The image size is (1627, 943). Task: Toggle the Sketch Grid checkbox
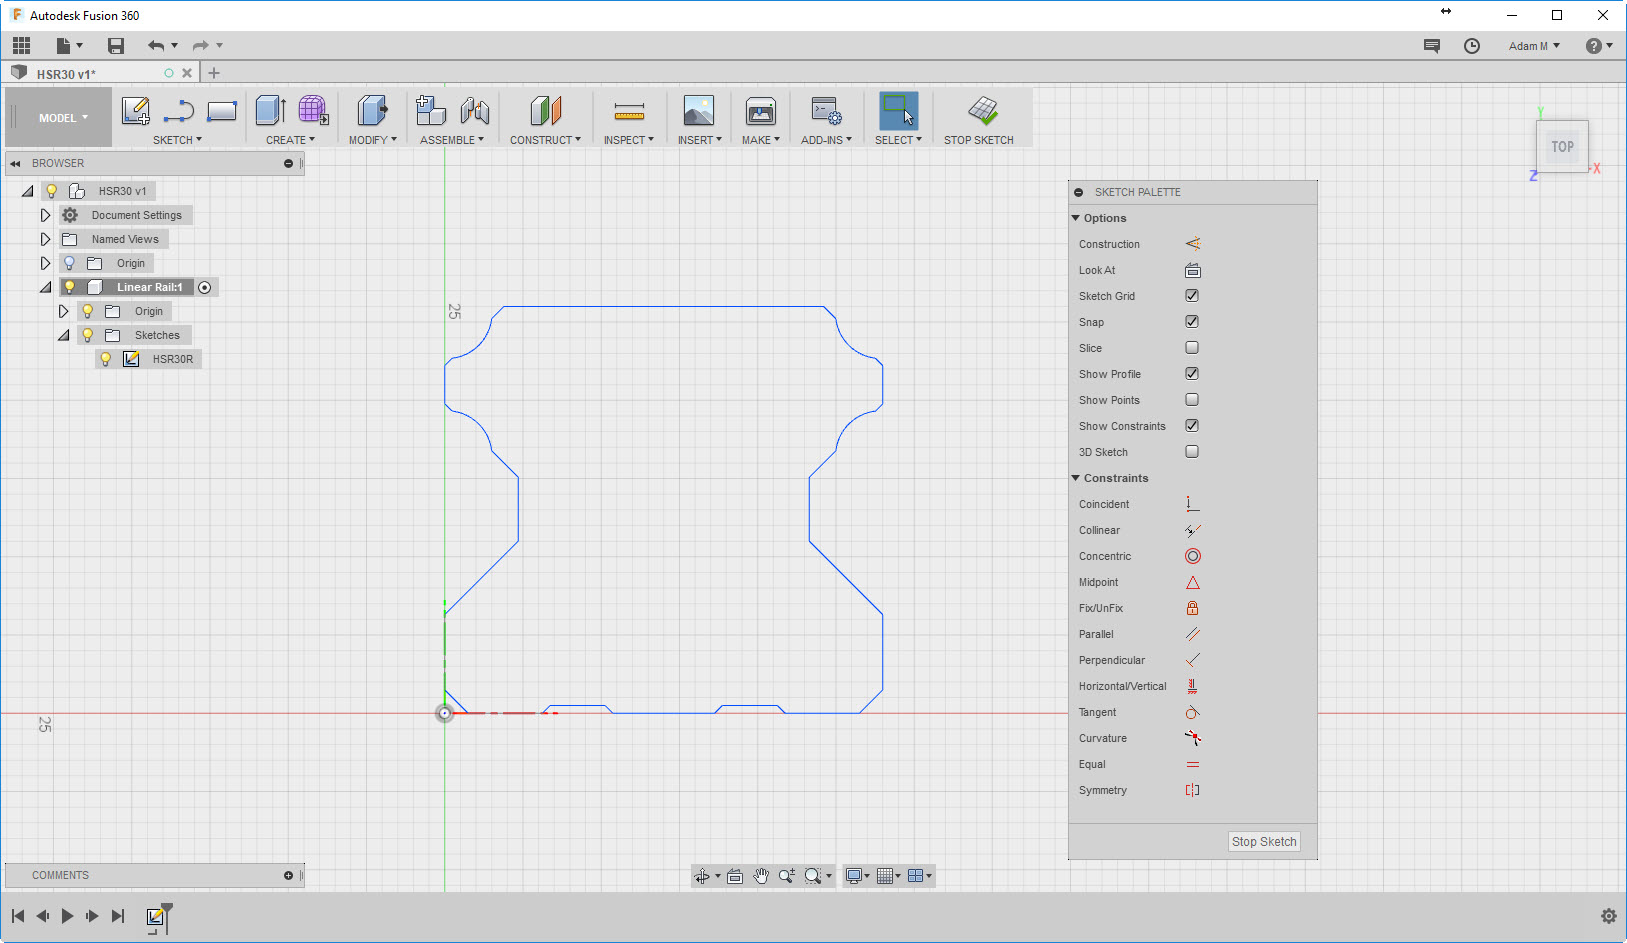pos(1192,296)
